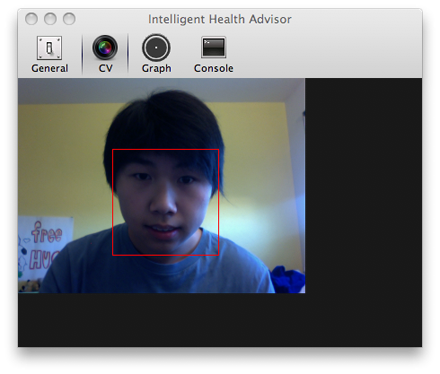Screen dimensions: 440x374
Task: Minimize the window with middle button
Action: pos(50,19)
